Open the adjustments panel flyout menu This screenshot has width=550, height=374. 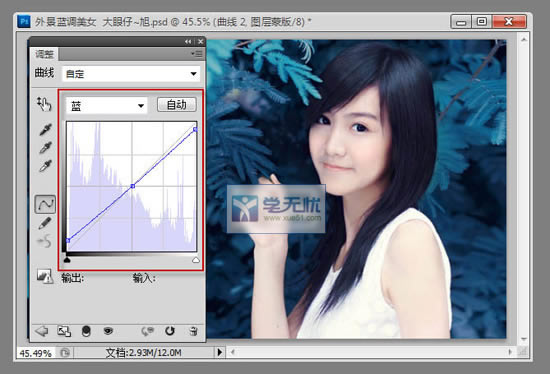click(197, 54)
